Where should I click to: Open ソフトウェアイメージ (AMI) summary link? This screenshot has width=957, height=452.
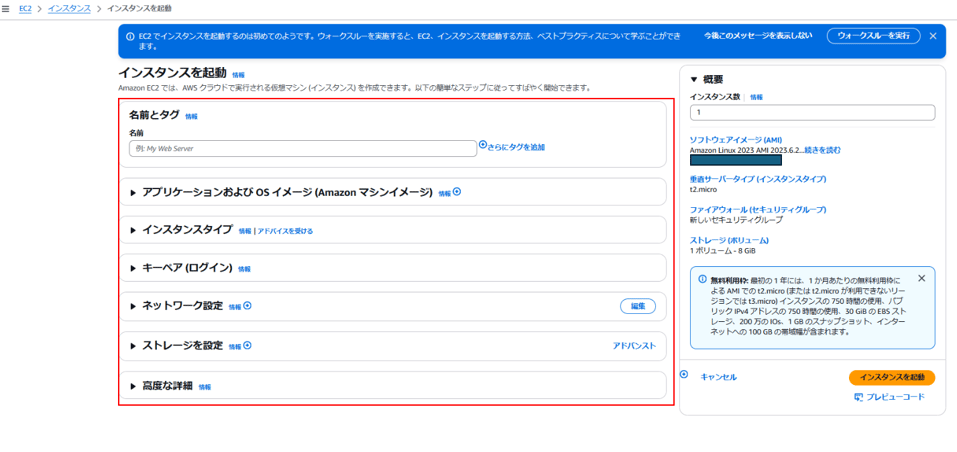click(x=736, y=140)
